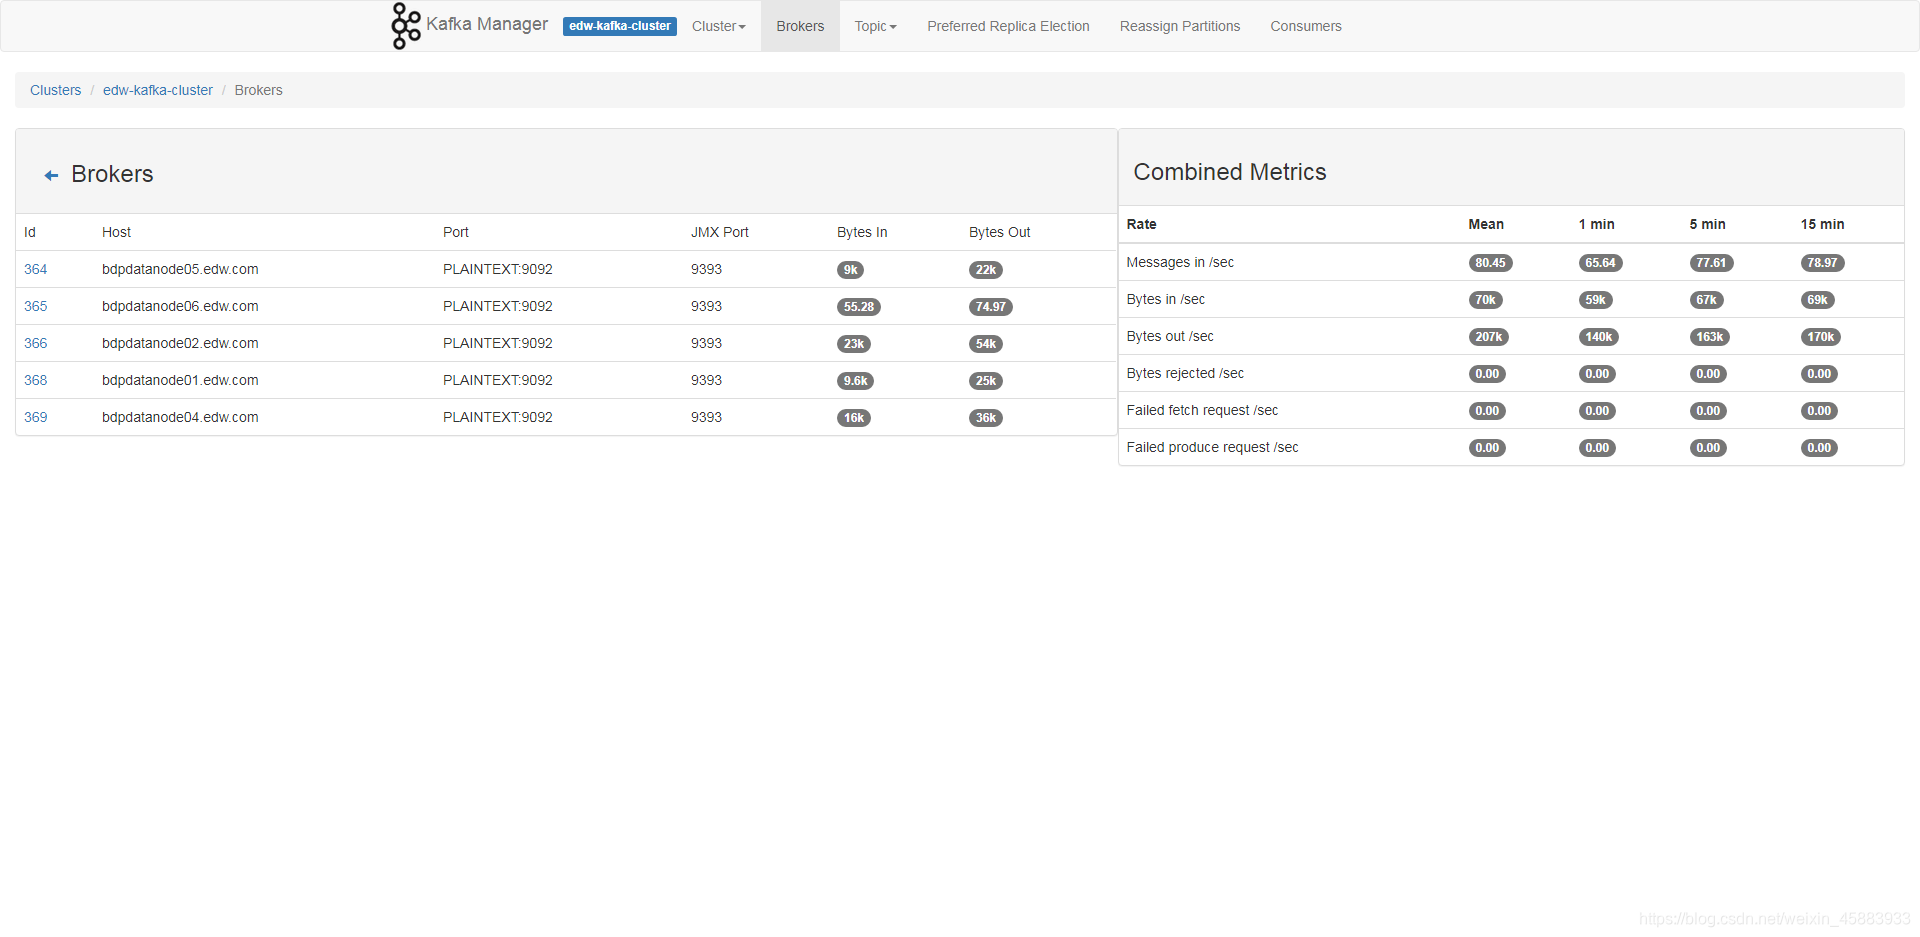Click host bdpdatanode05.edw.com
Viewport: 1920px width, 937px height.
click(180, 269)
